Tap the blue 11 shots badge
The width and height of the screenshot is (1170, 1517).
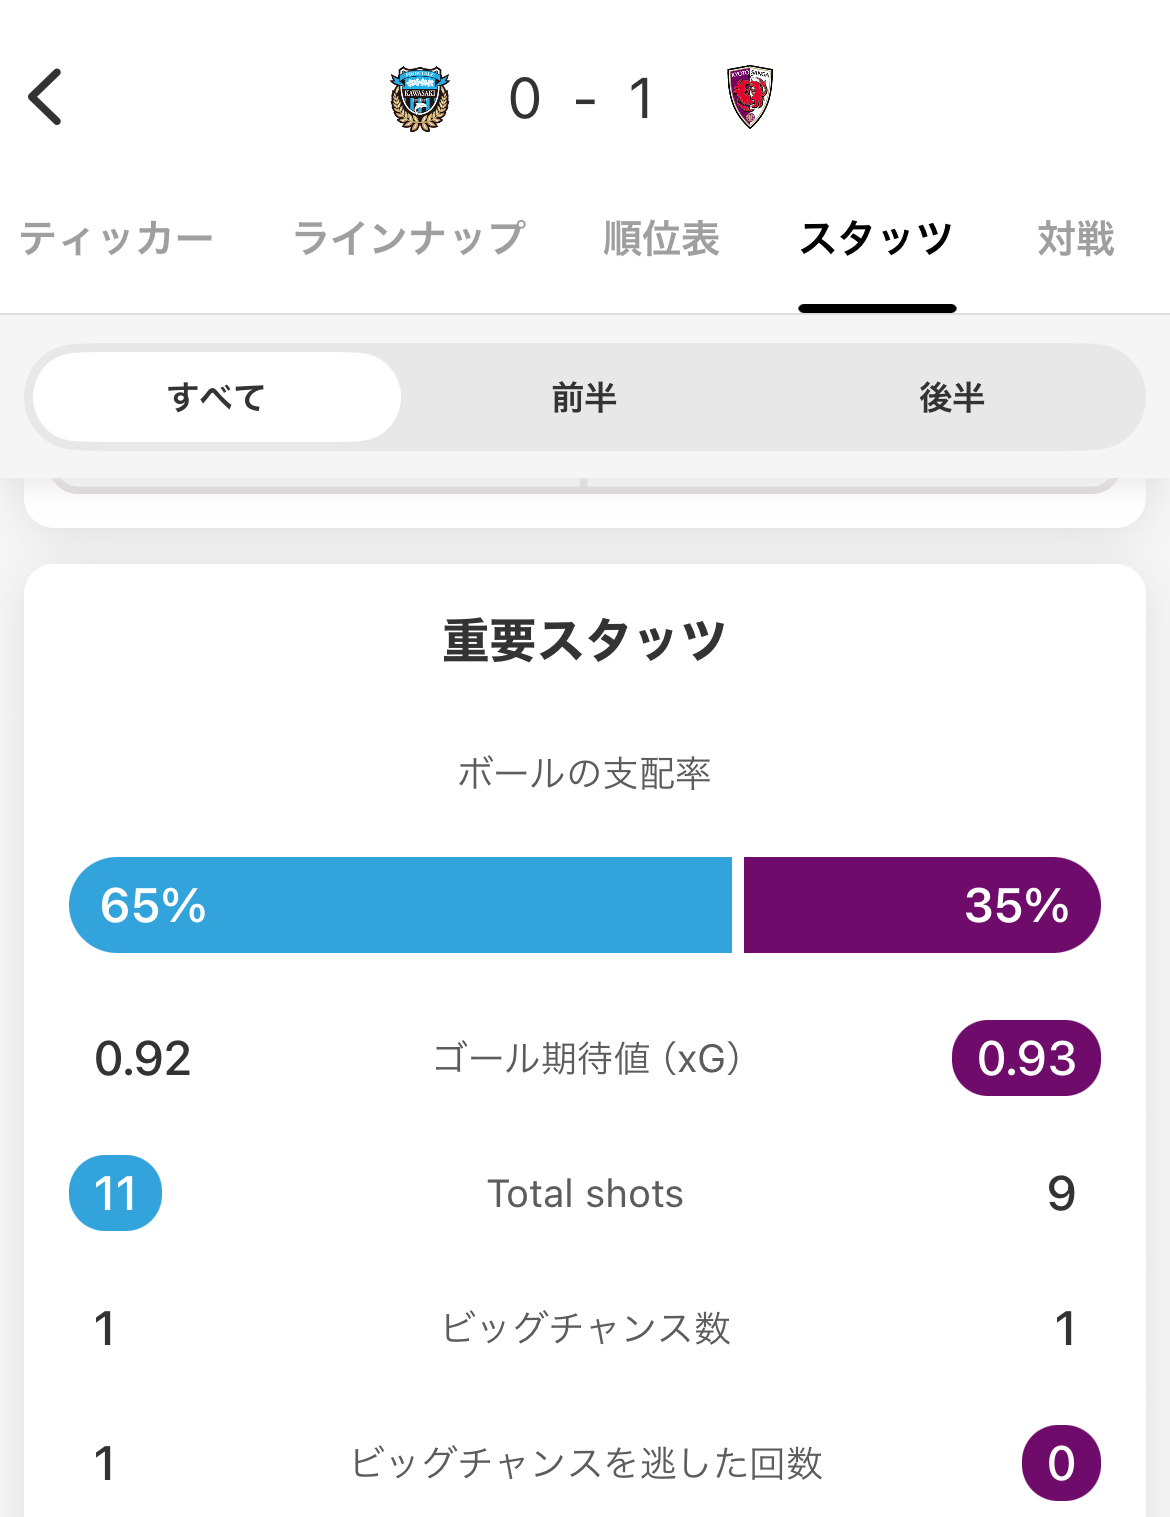(115, 1193)
